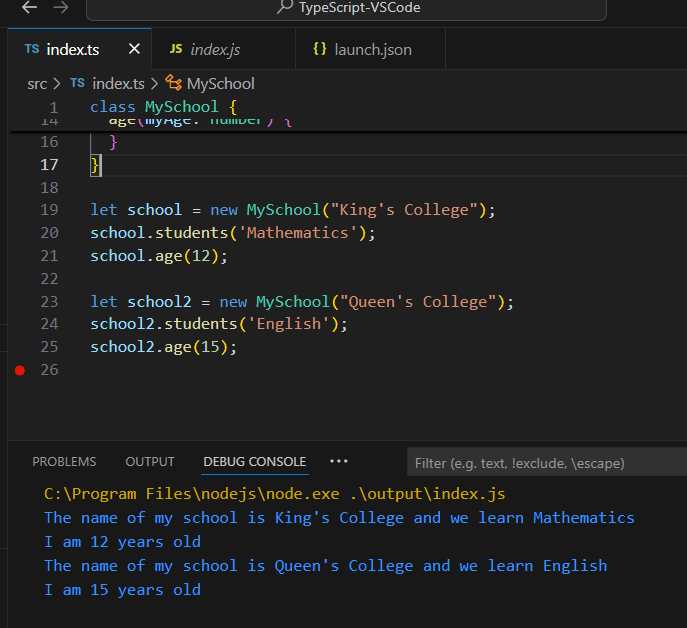Click the 'Queen's College' string on line 23
This screenshot has width=687, height=628.
(418, 302)
